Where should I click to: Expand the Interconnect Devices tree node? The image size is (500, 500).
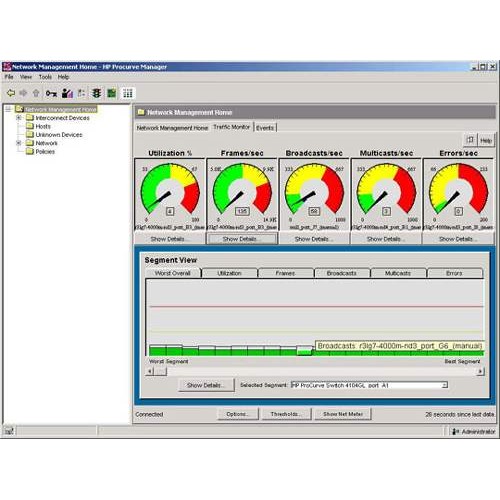click(19, 118)
